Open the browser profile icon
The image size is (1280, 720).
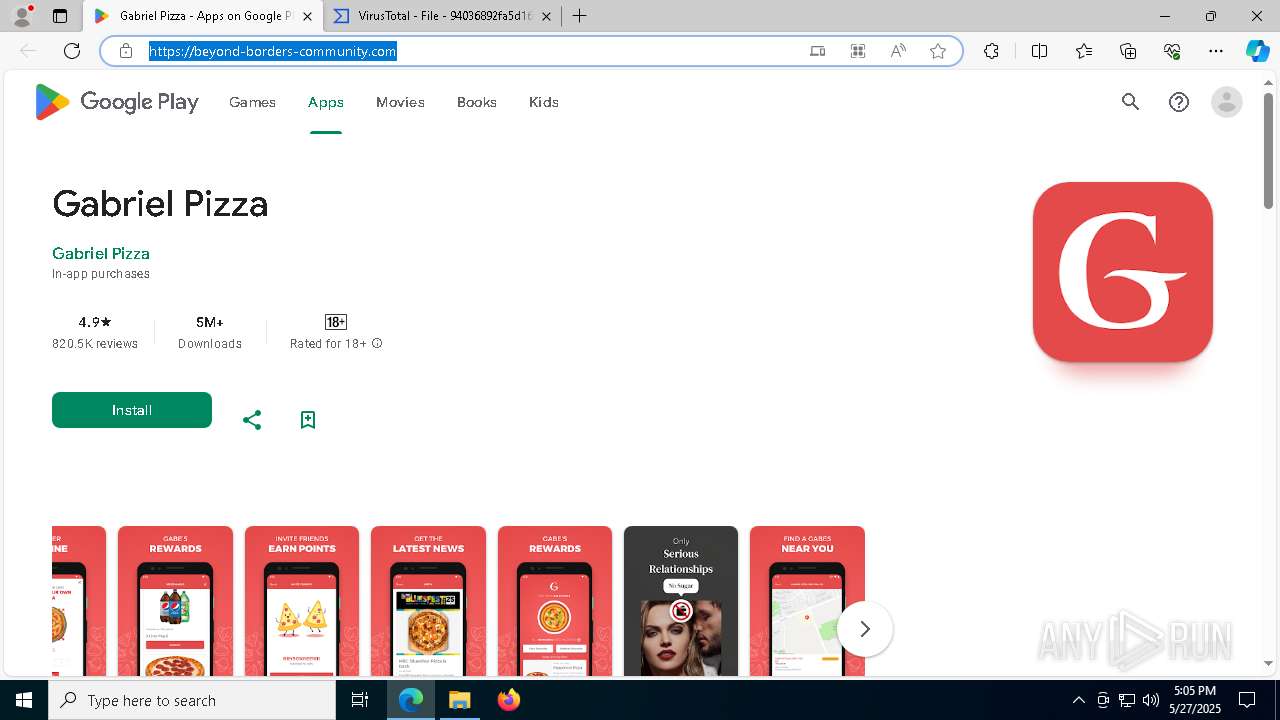click(x=22, y=16)
